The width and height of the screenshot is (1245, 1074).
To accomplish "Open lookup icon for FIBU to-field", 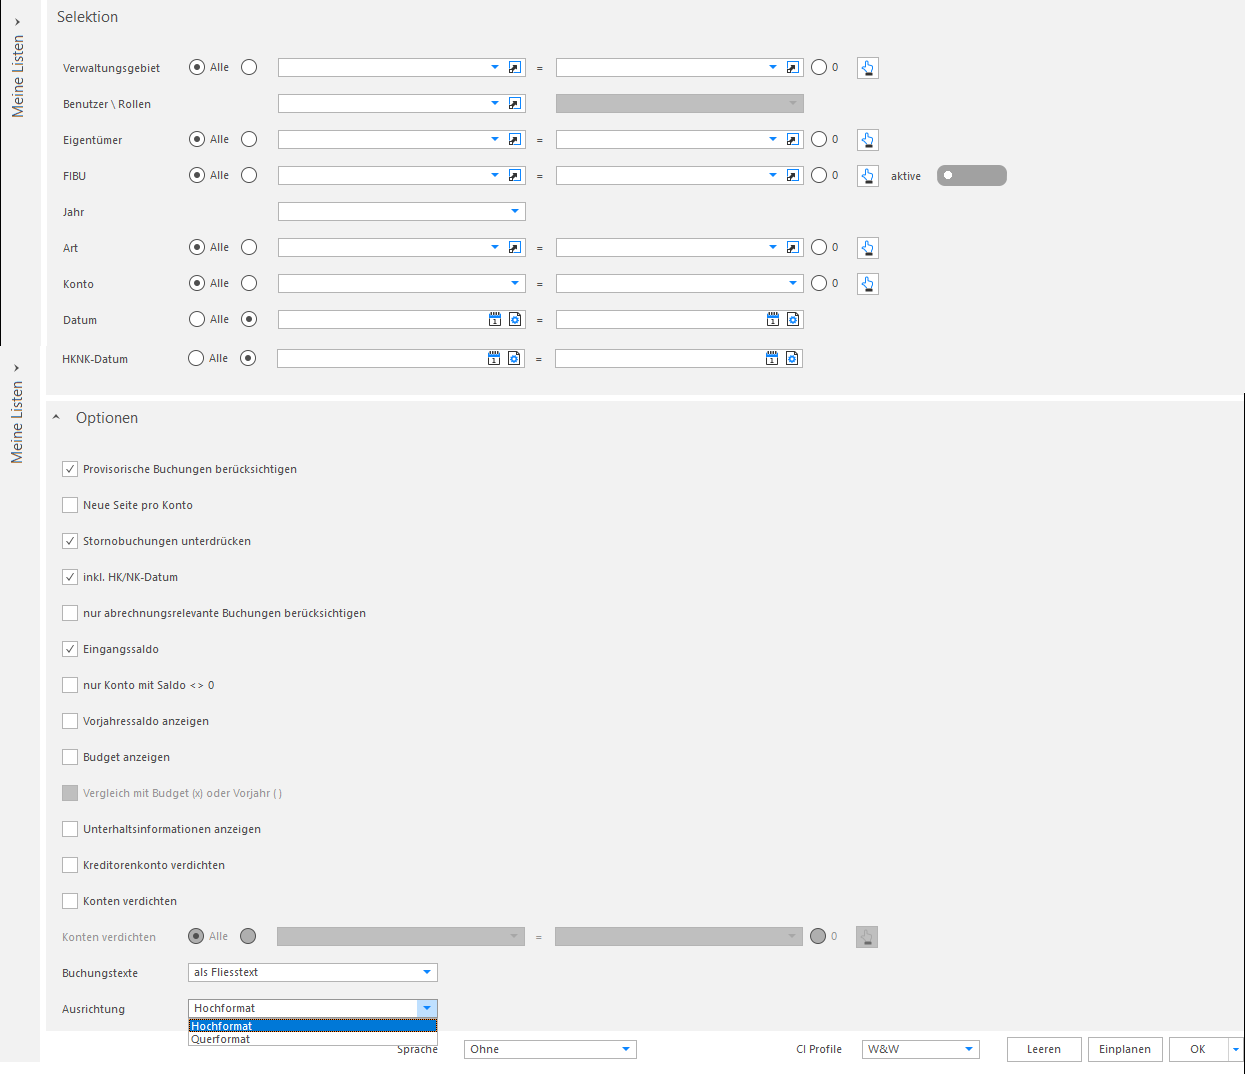I will click(x=793, y=176).
